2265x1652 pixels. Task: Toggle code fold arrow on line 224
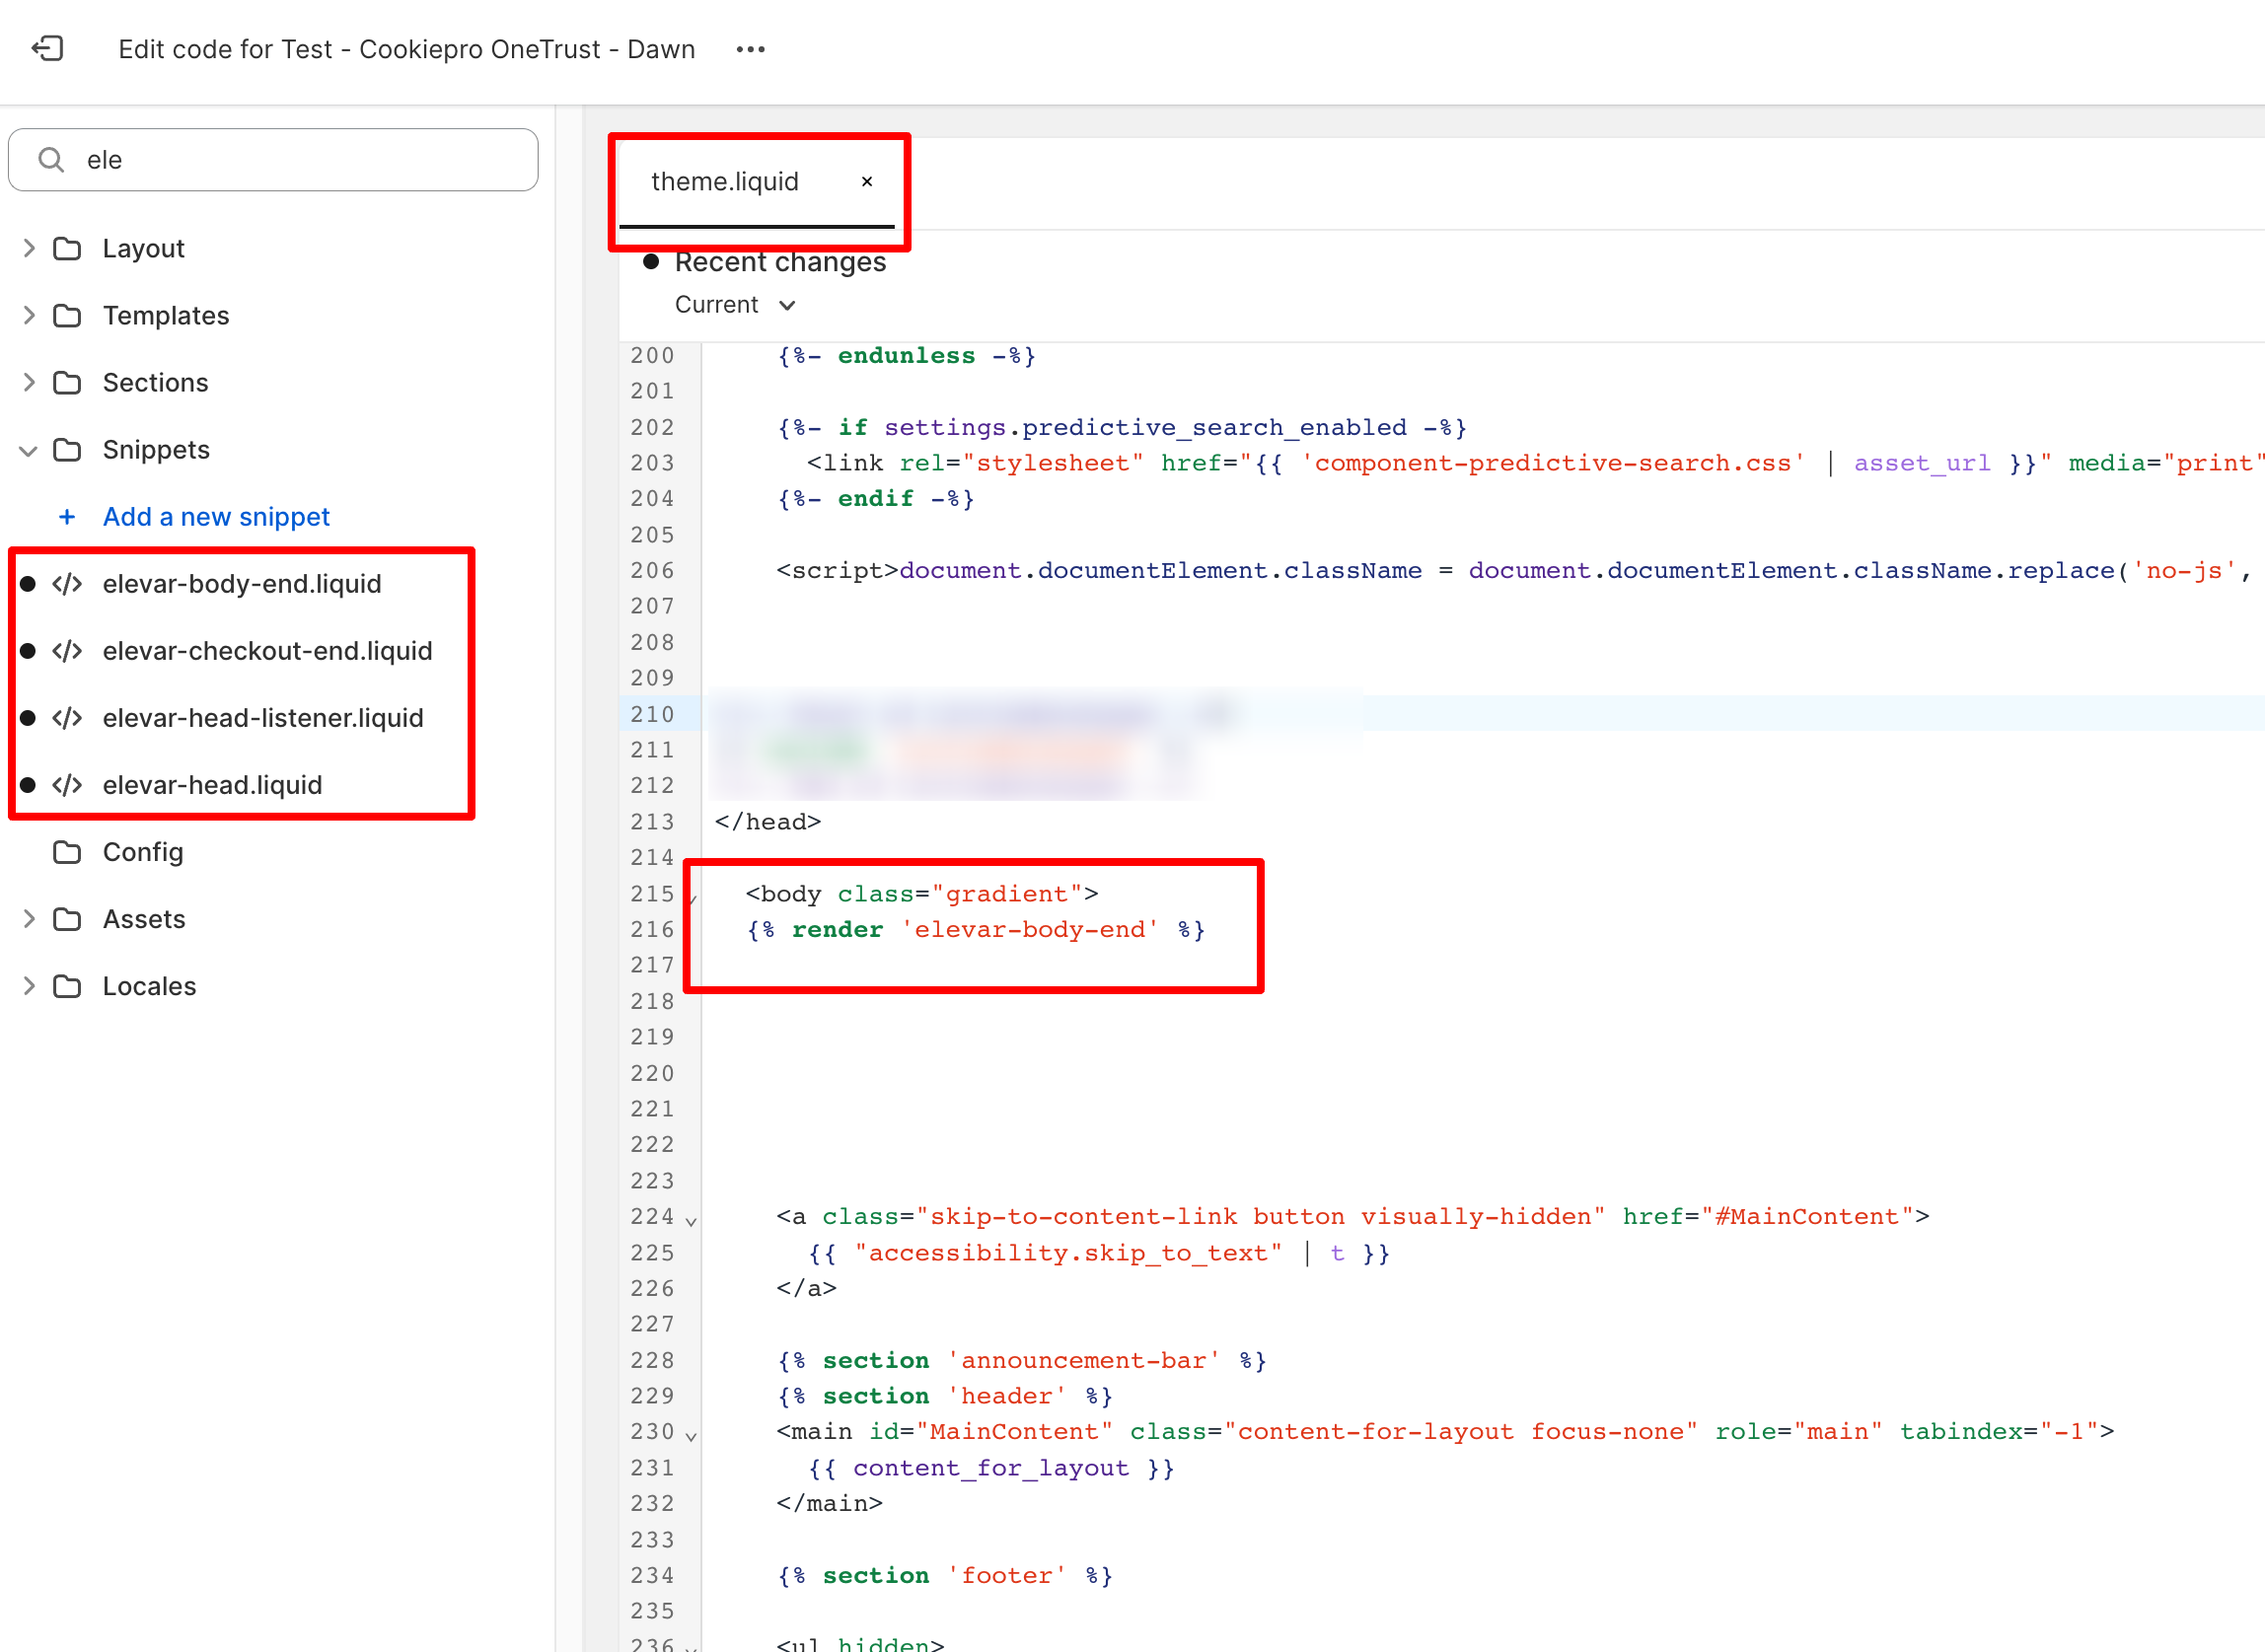point(691,1220)
